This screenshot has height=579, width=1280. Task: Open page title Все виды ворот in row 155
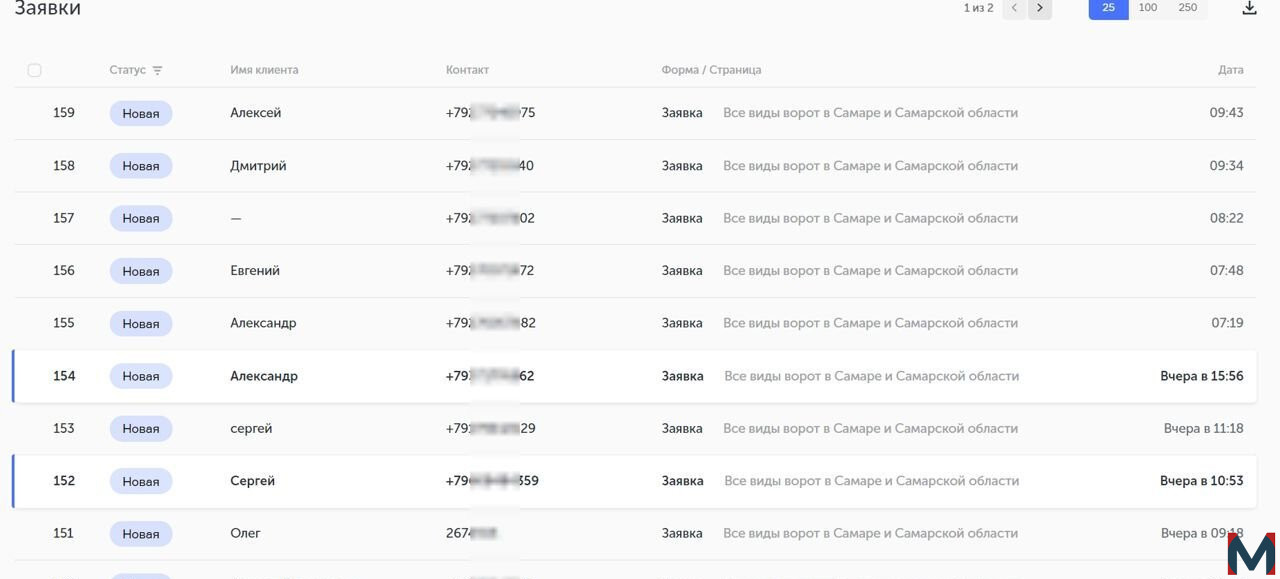pos(870,323)
